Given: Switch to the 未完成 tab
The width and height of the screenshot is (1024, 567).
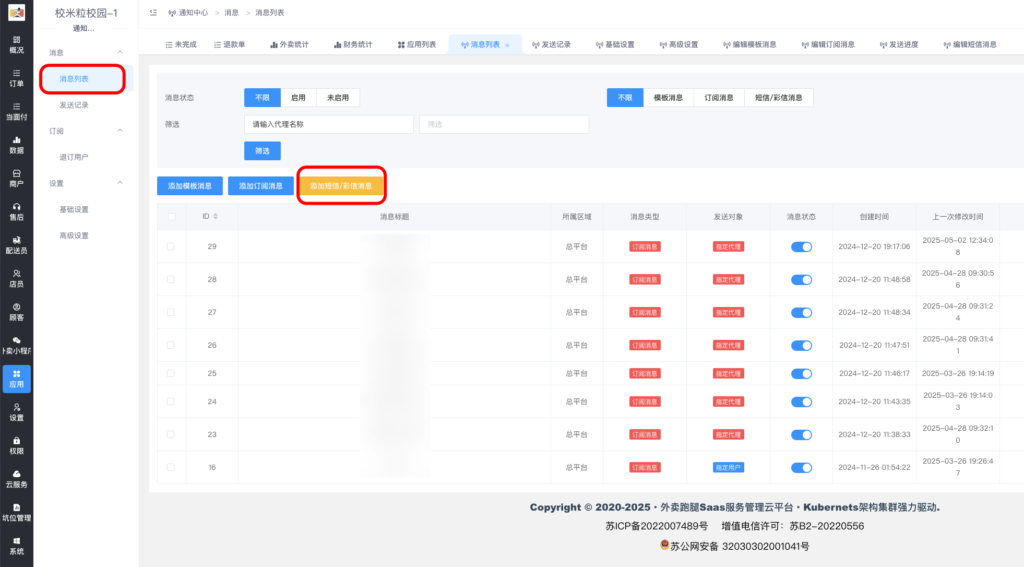Looking at the screenshot, I should 181,44.
